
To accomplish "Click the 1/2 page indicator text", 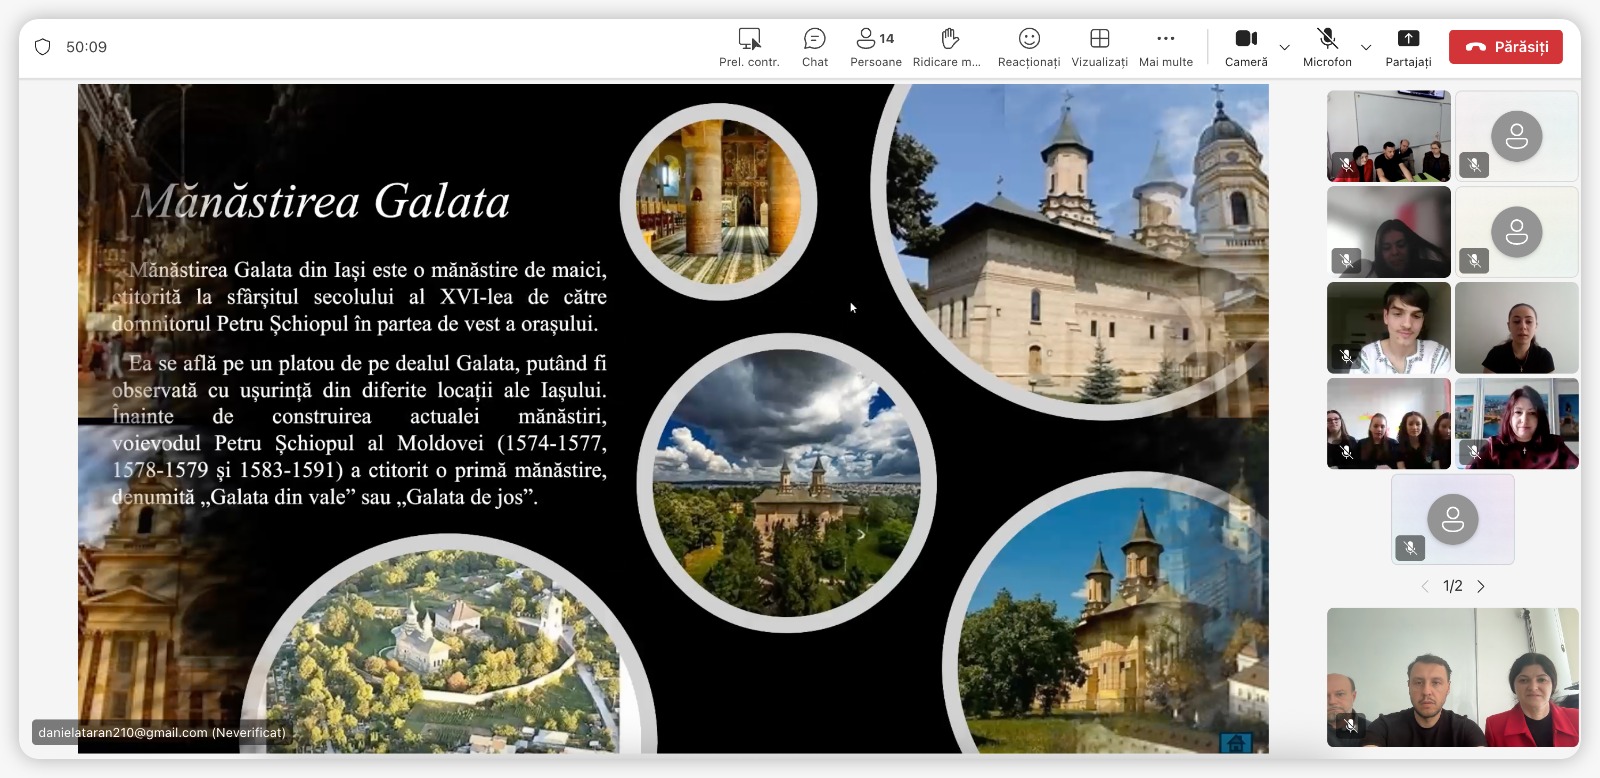I will [1453, 587].
